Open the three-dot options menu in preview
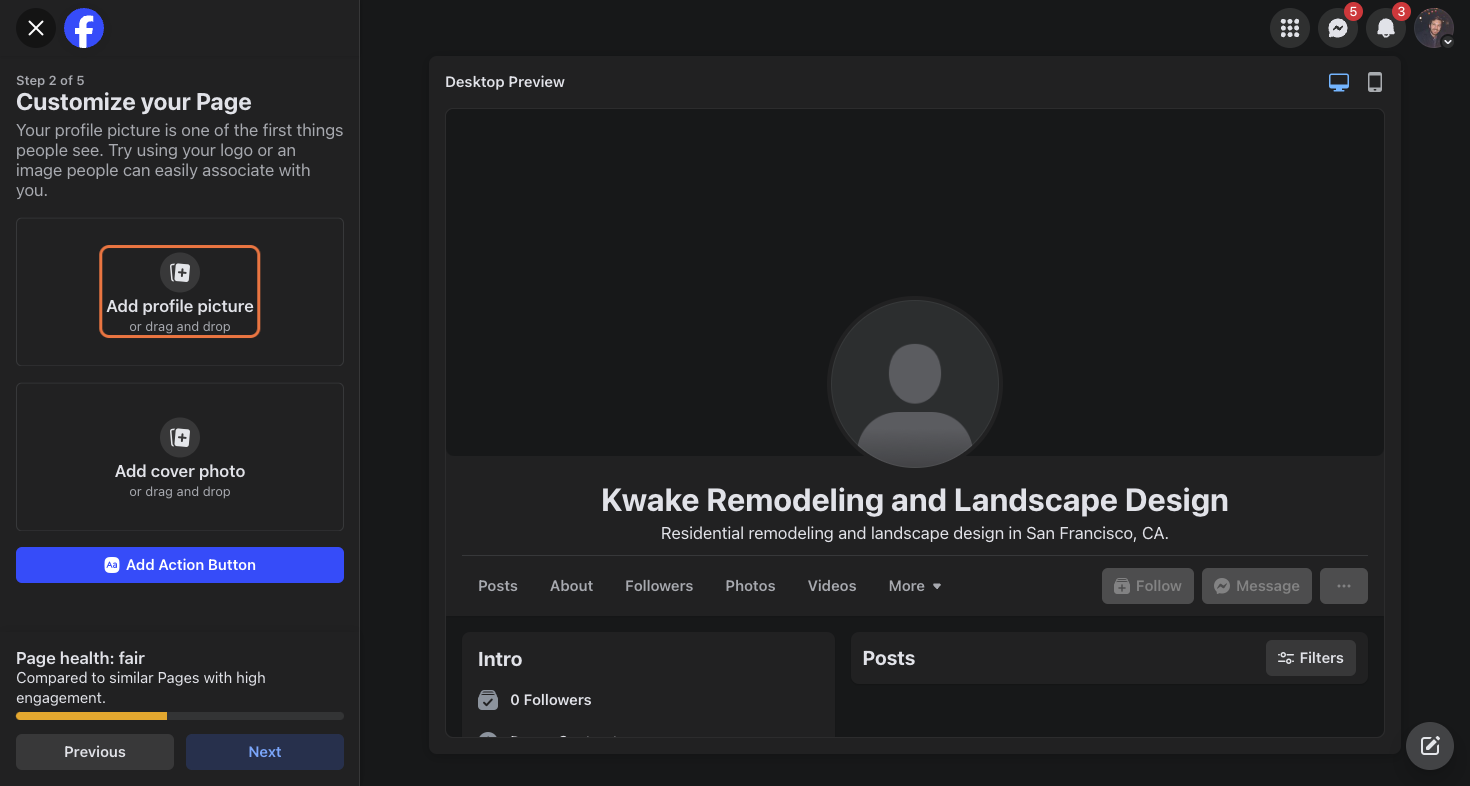 pyautogui.click(x=1344, y=586)
